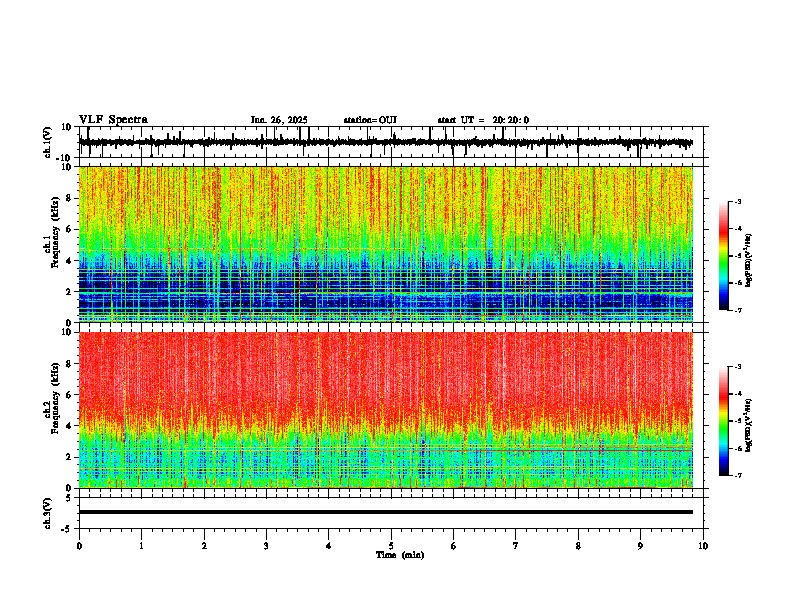Click the ch.2 frequency axis "8" tick label
Image resolution: width=792 pixels, height=612 pixels.
[x=70, y=364]
